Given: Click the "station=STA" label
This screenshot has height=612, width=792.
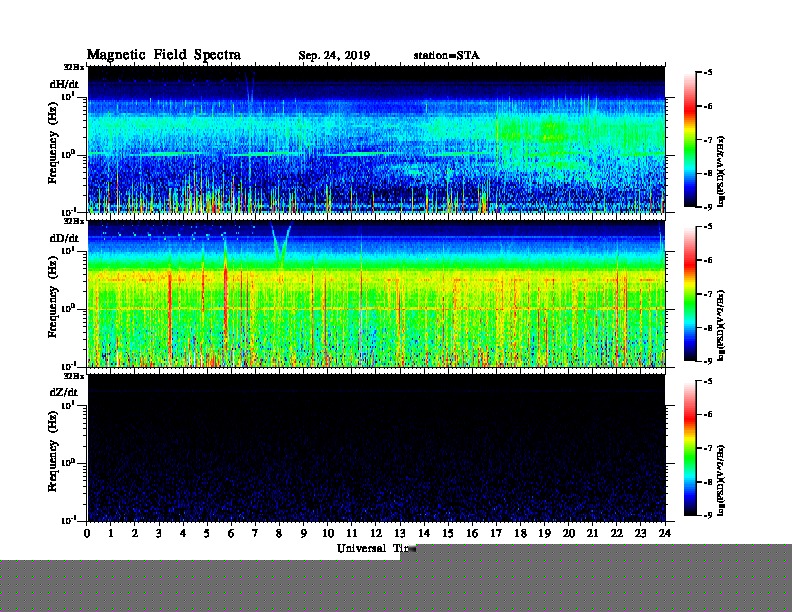Looking at the screenshot, I should (x=447, y=55).
